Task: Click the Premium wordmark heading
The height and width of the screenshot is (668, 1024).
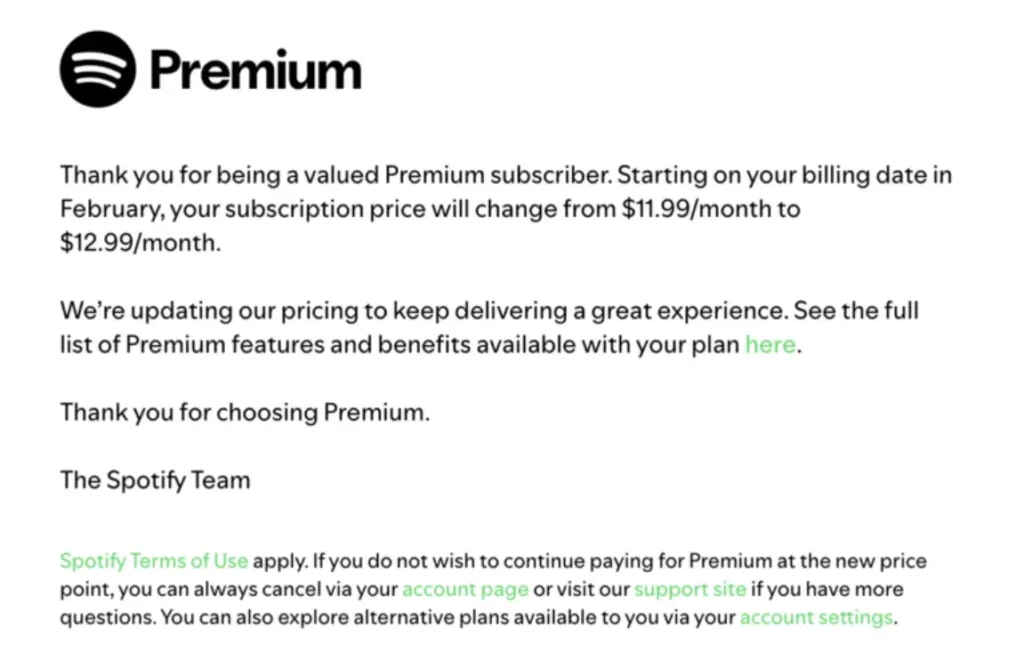Action: [x=255, y=70]
